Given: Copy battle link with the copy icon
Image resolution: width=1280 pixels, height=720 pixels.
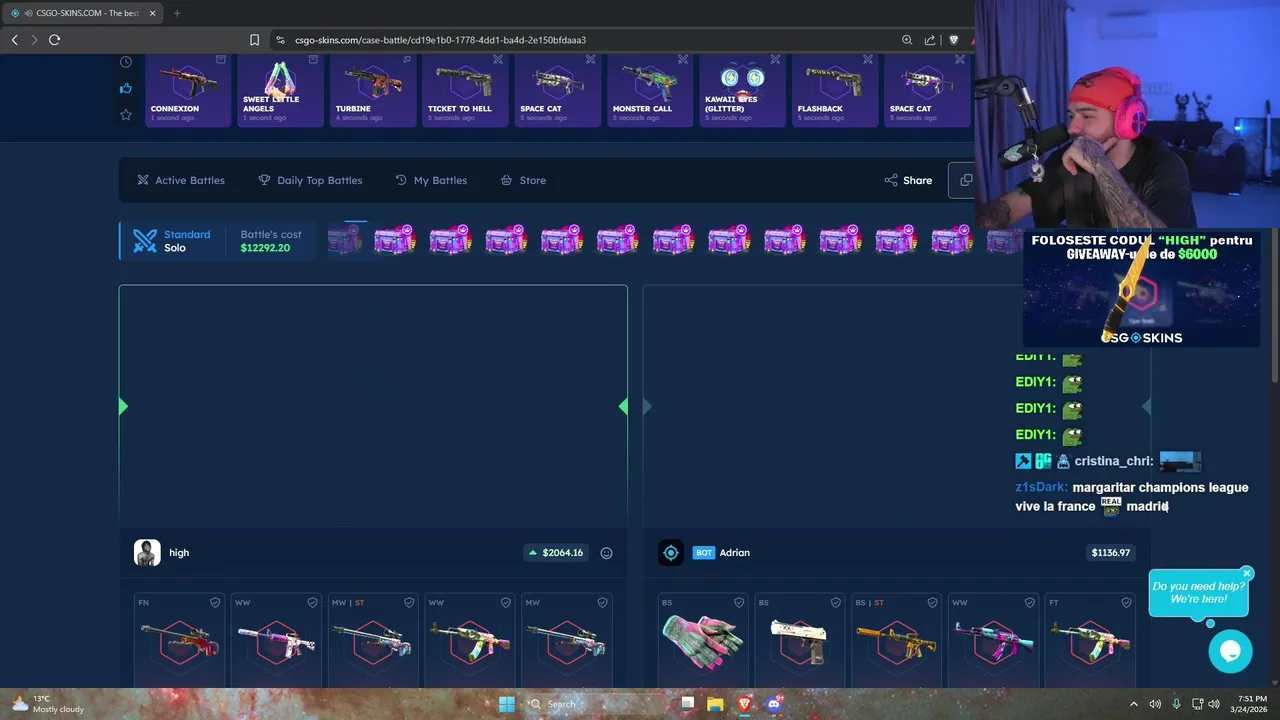Looking at the screenshot, I should pyautogui.click(x=966, y=180).
